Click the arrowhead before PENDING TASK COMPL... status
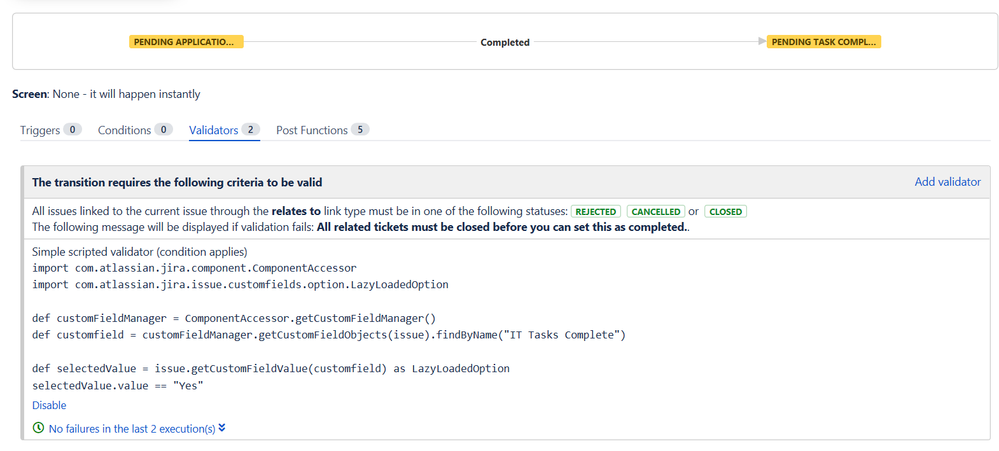Image resolution: width=999 pixels, height=451 pixels. pyautogui.click(x=762, y=42)
